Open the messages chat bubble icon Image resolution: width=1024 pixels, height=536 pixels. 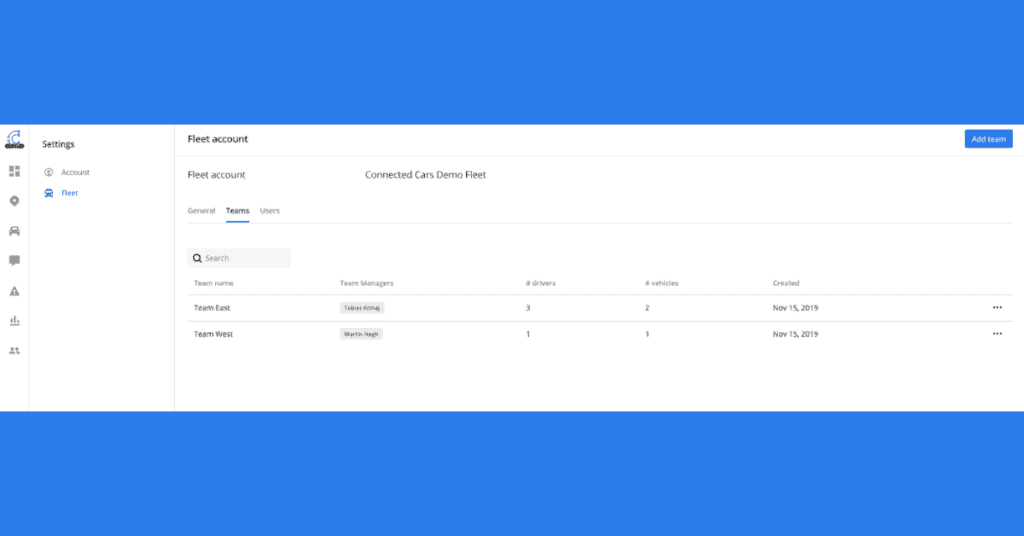[14, 261]
